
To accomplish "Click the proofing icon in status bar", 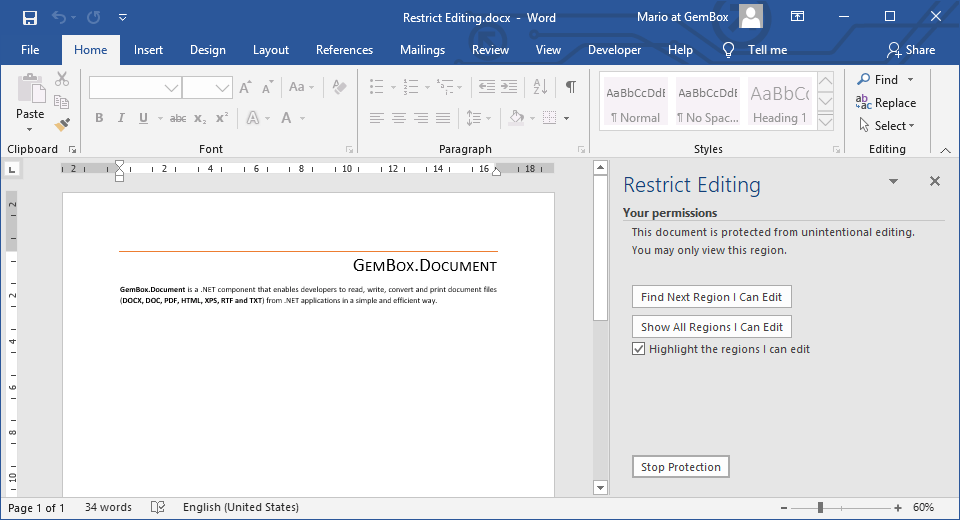I will pos(158,507).
